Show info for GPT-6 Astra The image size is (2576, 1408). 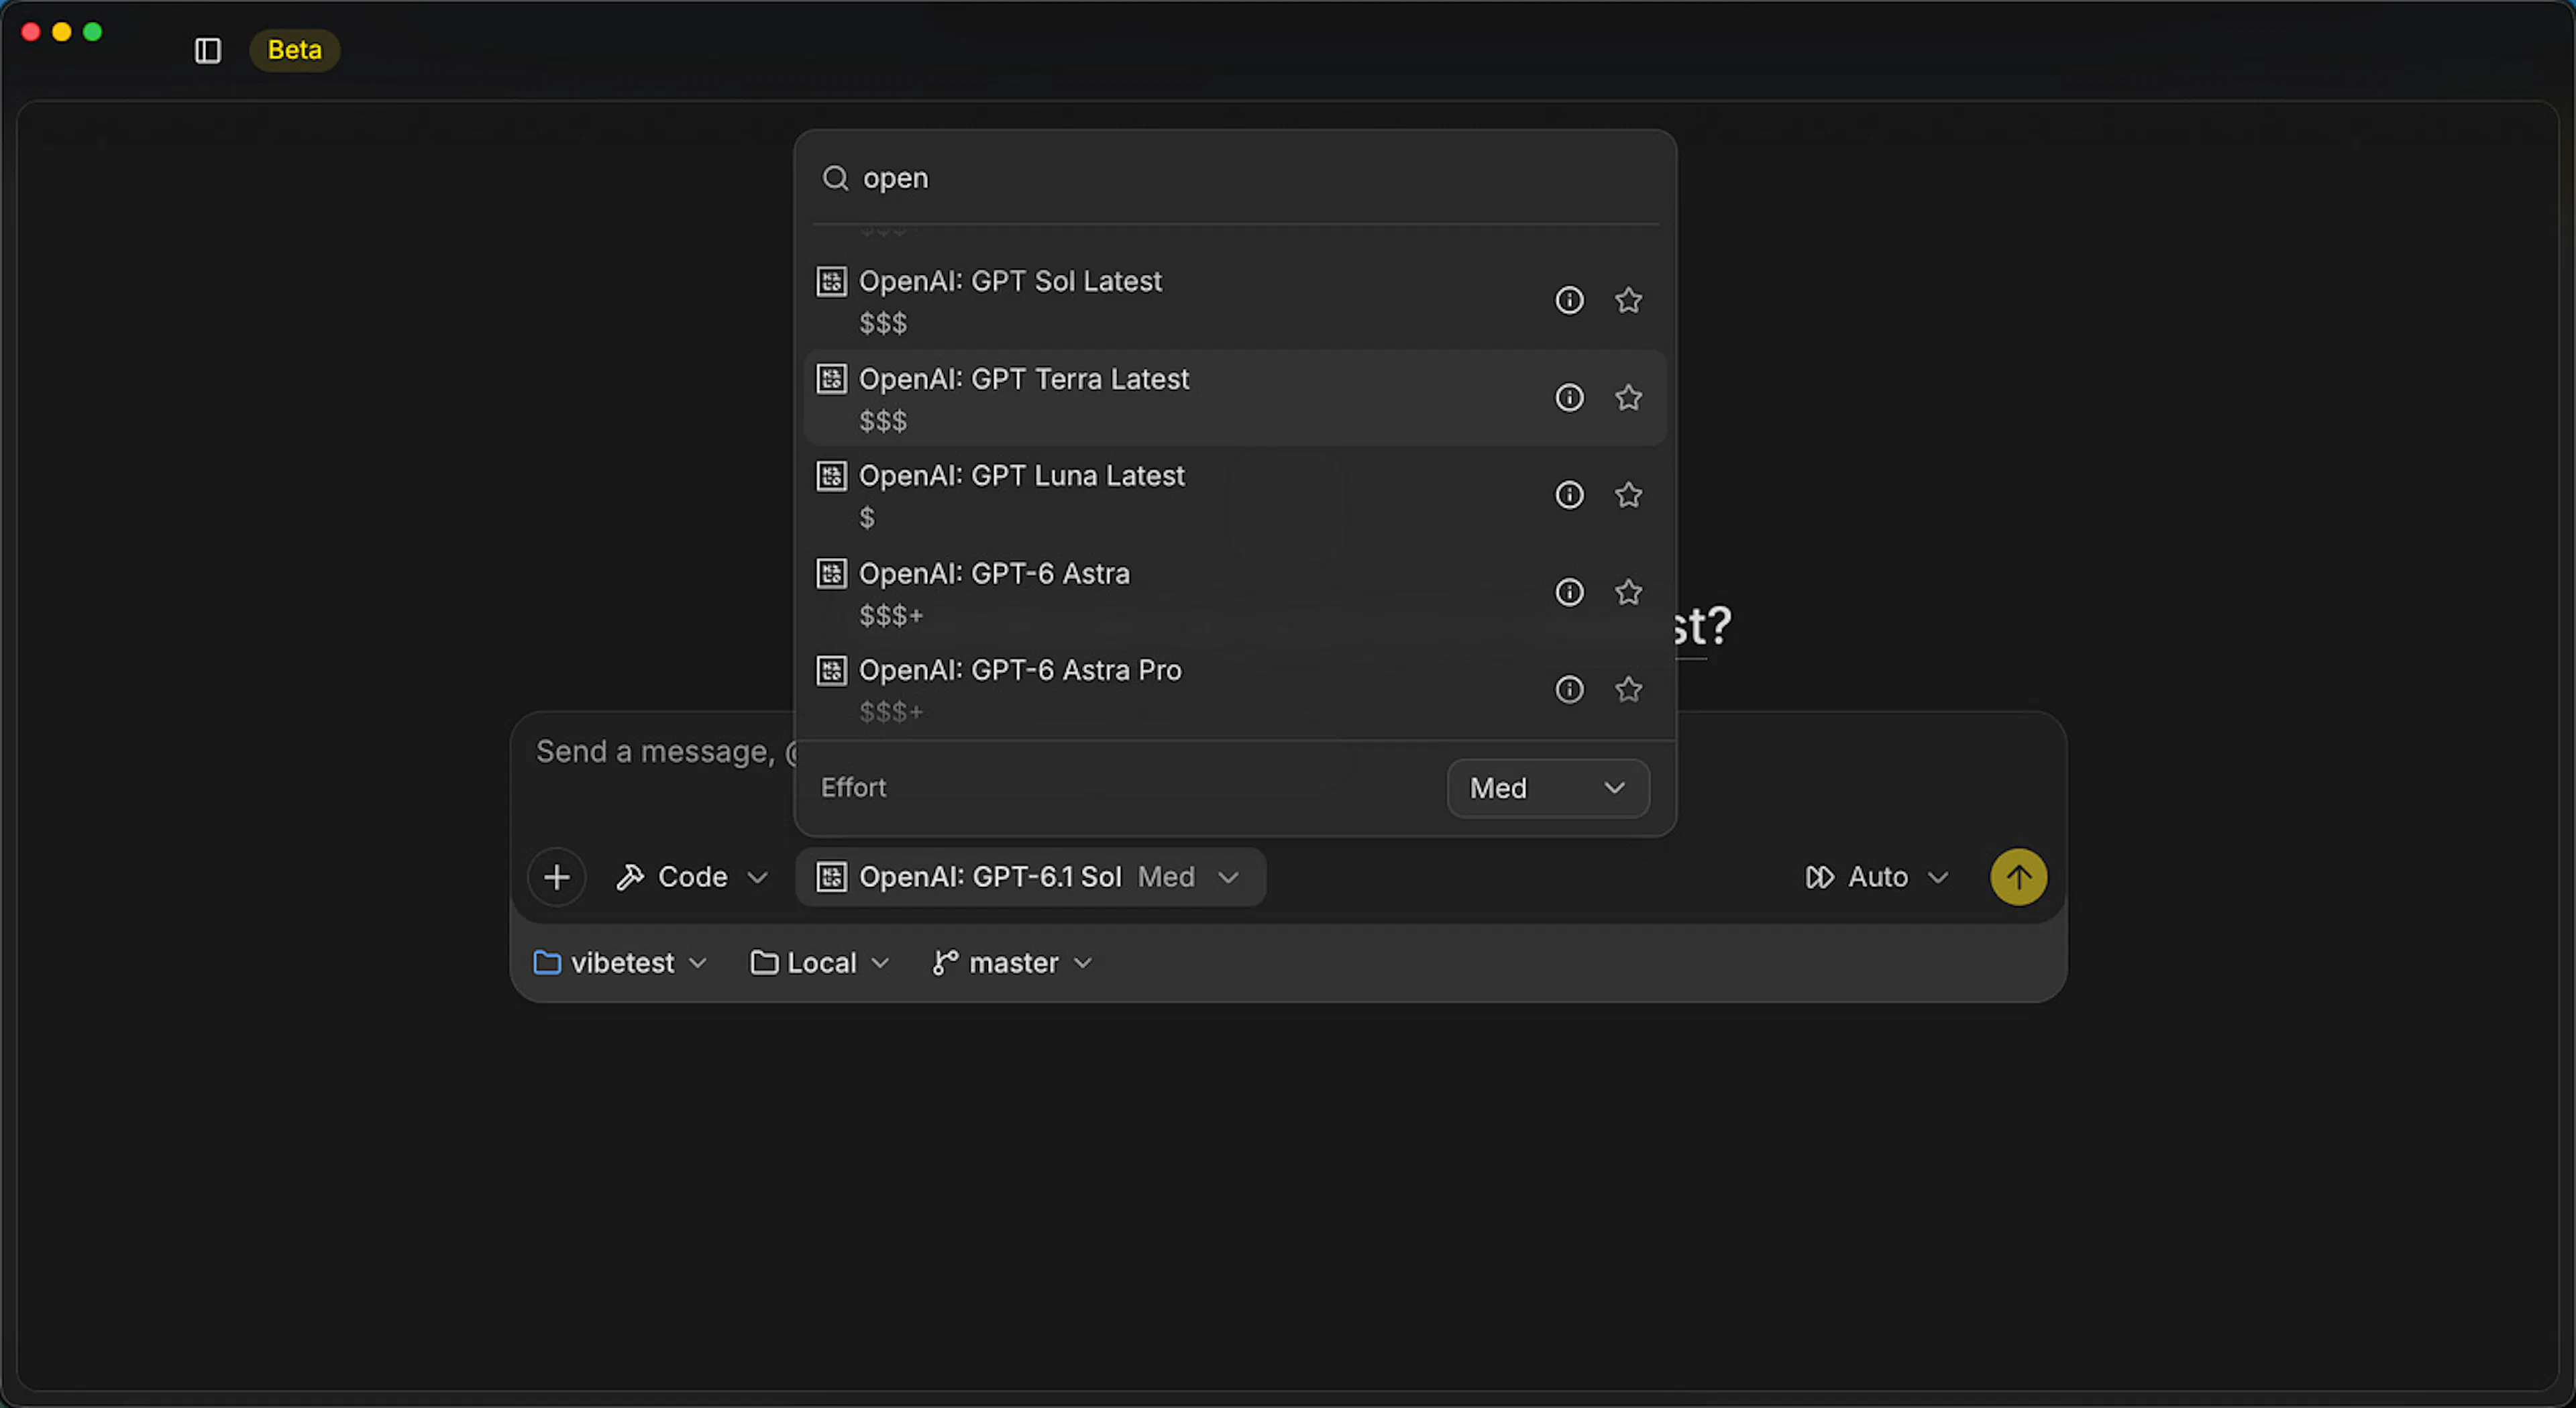point(1569,592)
